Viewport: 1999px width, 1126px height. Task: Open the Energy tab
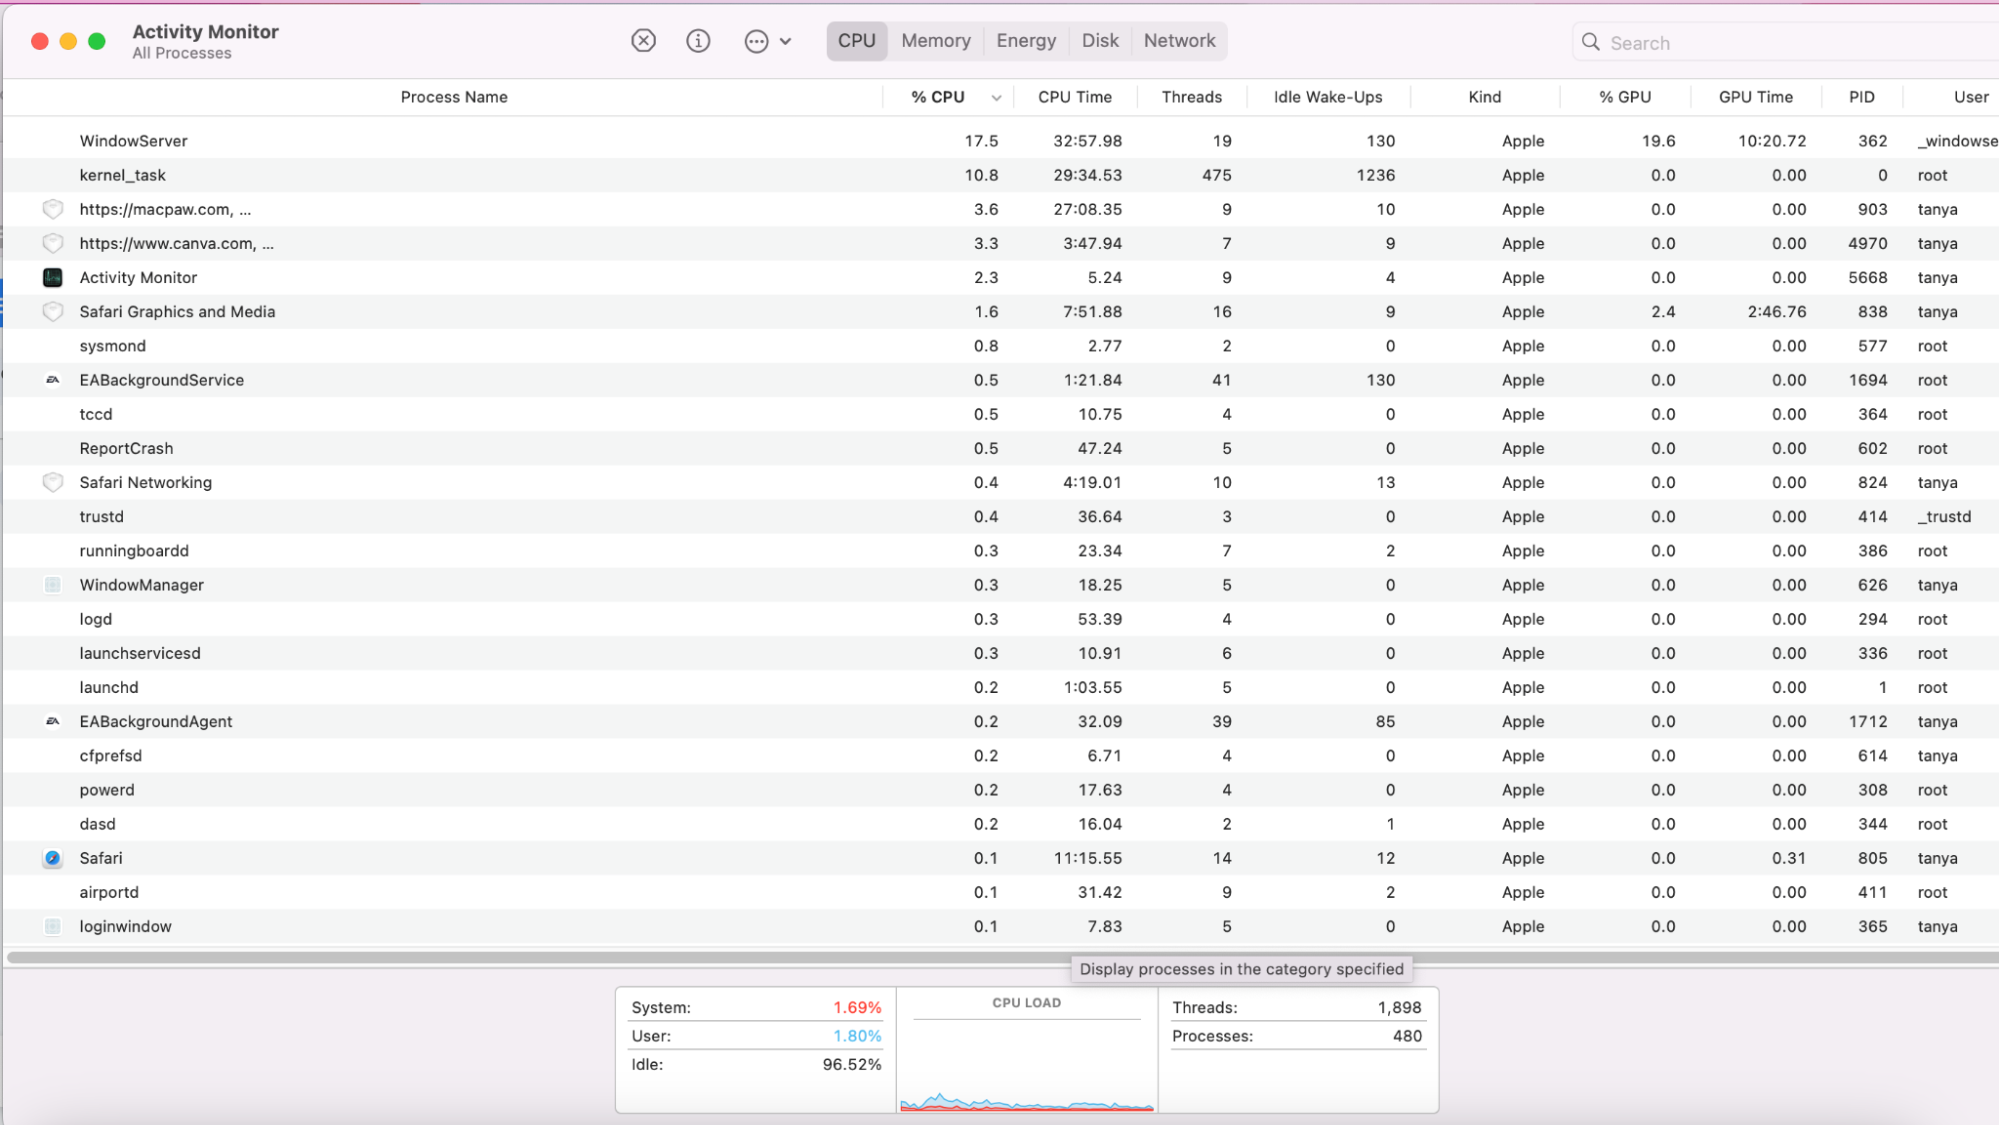point(1026,41)
